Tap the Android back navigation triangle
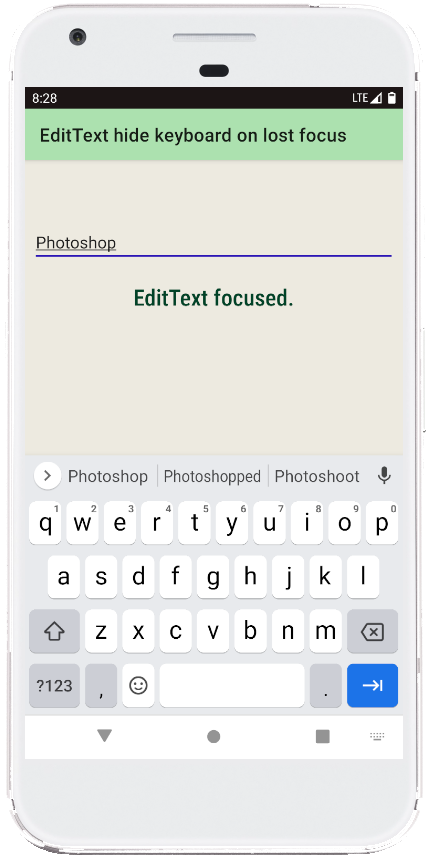 (105, 736)
